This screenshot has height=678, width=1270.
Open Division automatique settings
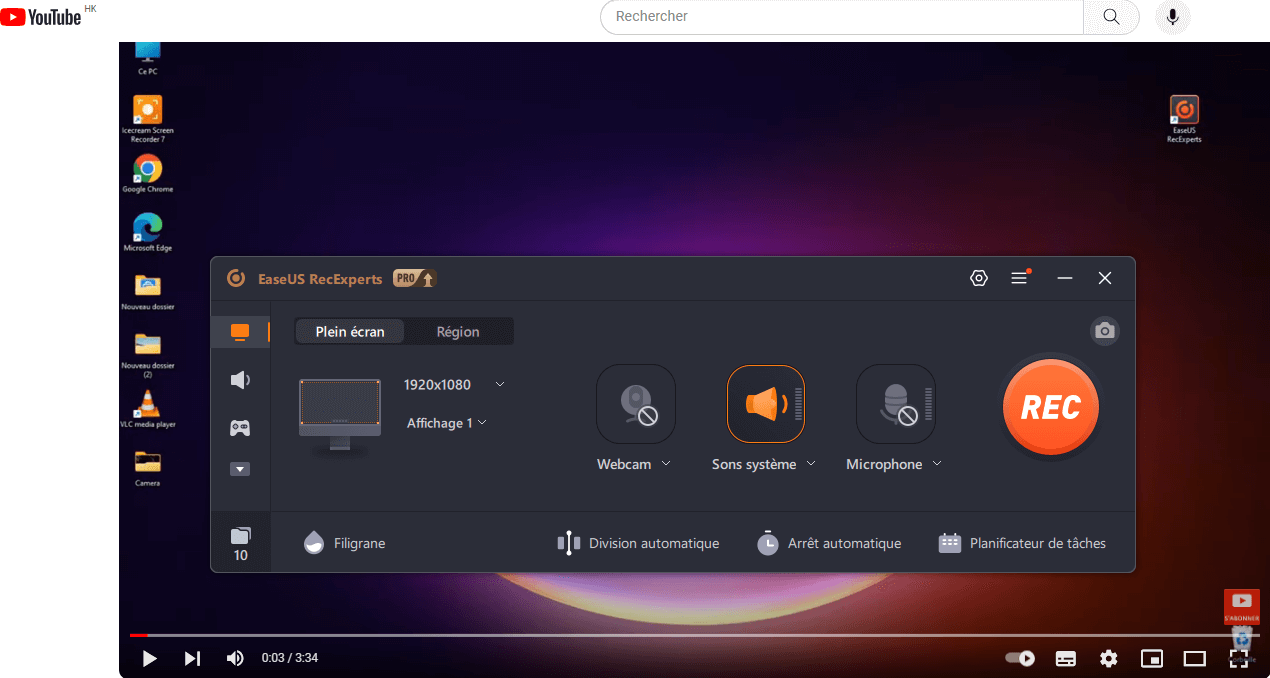[638, 543]
